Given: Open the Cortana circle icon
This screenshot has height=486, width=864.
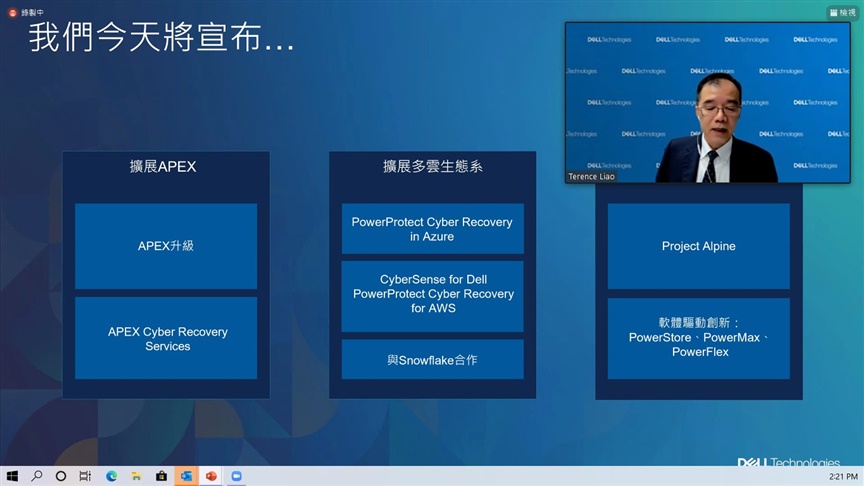Looking at the screenshot, I should tap(61, 476).
